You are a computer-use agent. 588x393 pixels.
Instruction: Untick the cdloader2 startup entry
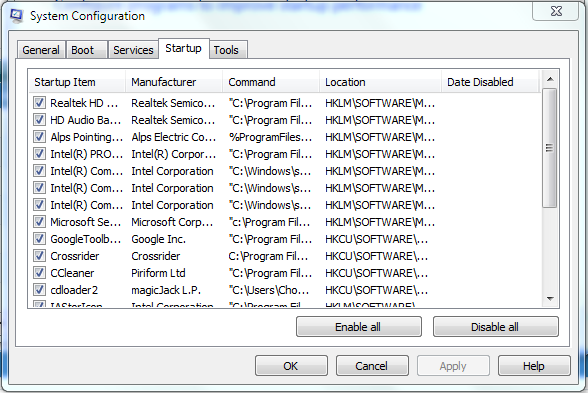tap(39, 290)
